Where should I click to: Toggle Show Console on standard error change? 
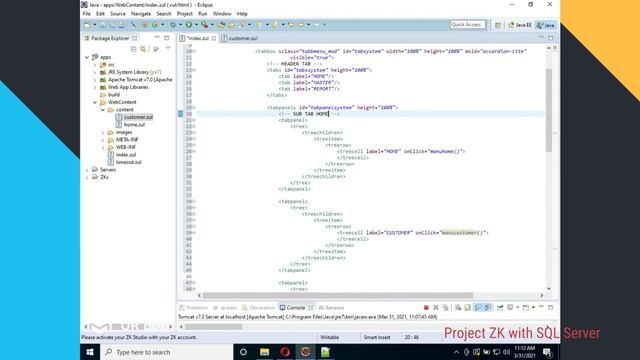487,307
